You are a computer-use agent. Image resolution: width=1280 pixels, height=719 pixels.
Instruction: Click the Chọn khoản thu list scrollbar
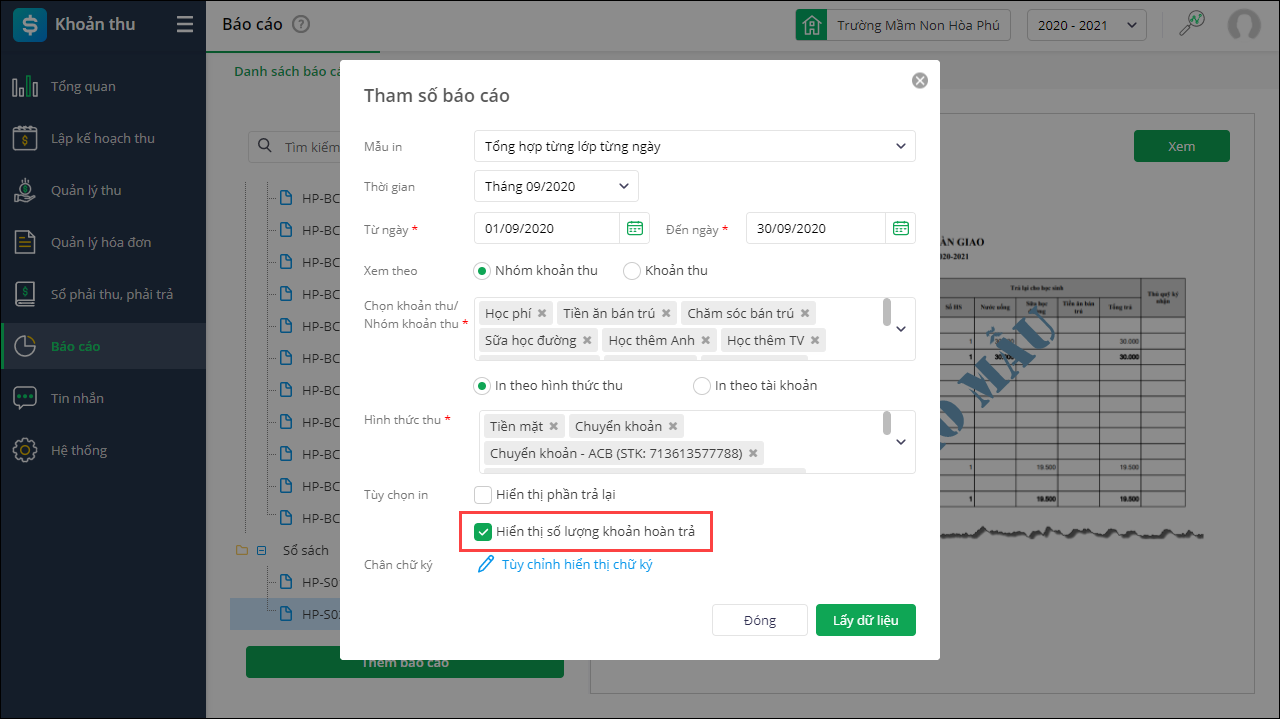coord(887,312)
